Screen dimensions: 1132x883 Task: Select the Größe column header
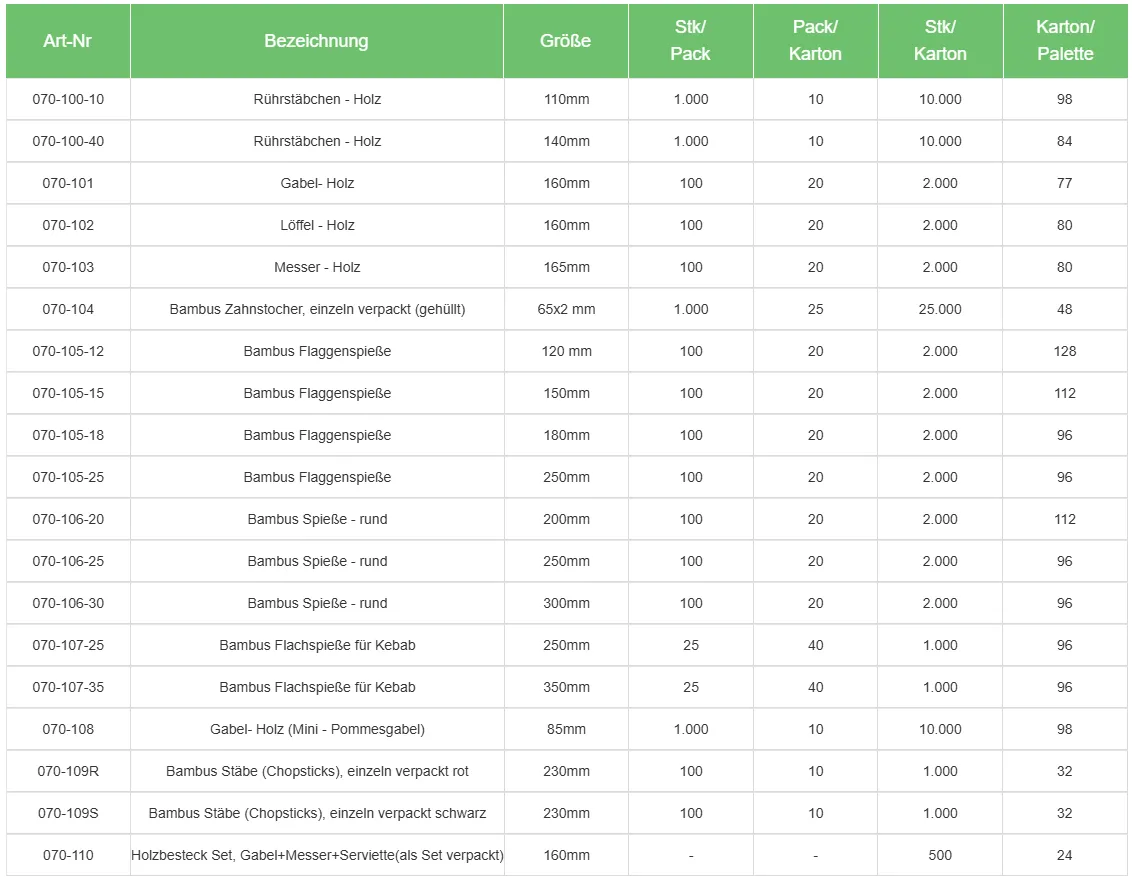565,41
